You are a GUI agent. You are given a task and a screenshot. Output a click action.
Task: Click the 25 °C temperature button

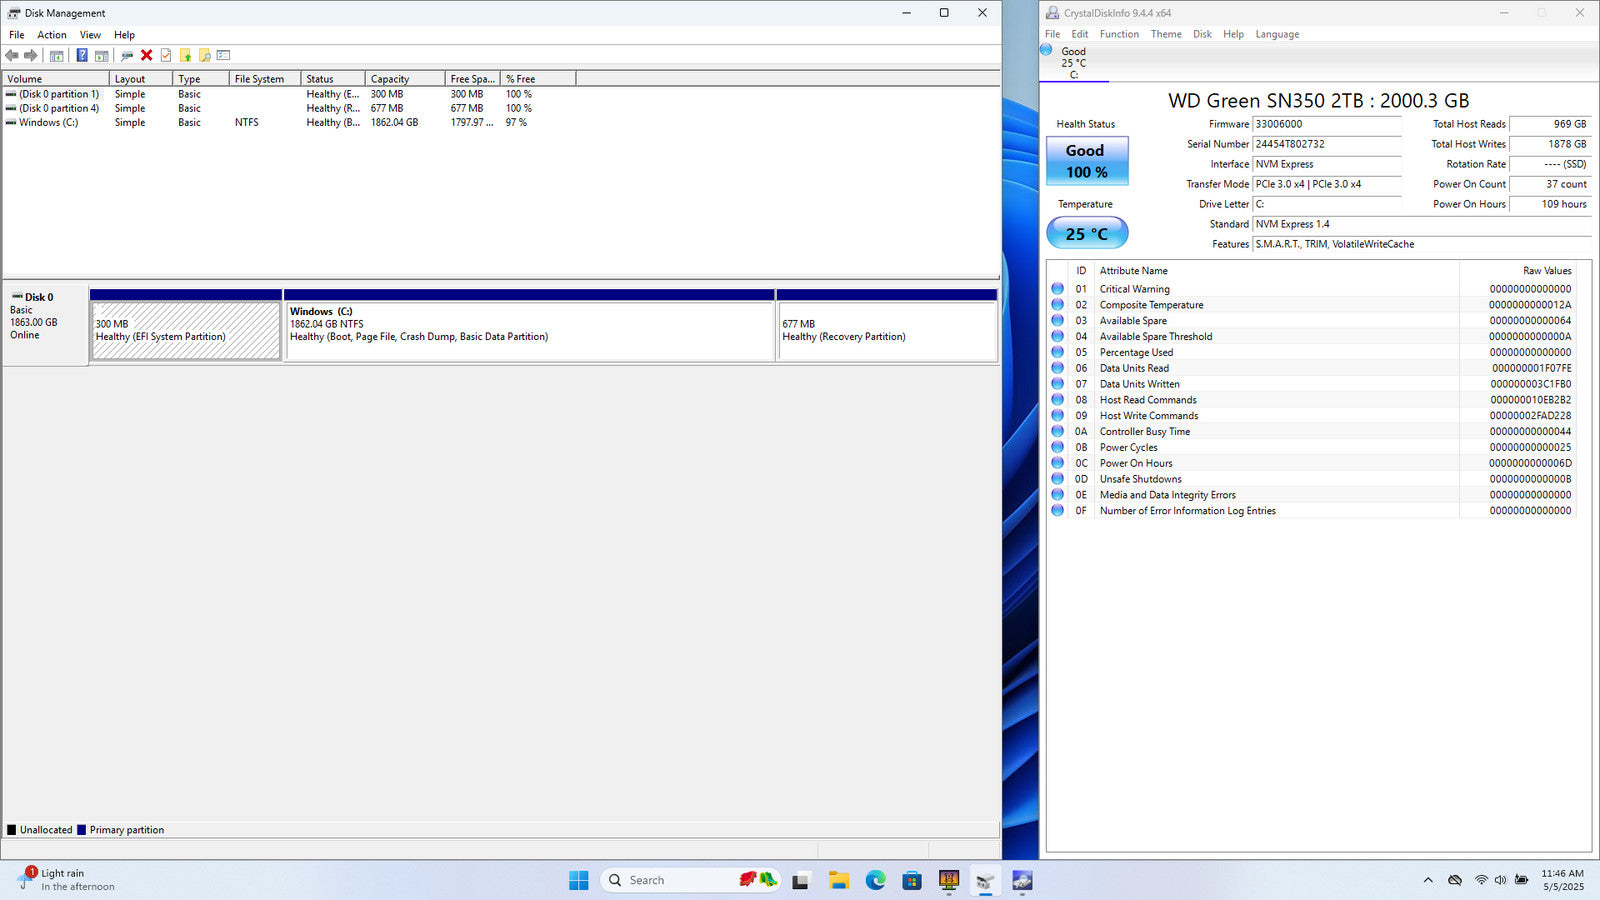(1087, 233)
